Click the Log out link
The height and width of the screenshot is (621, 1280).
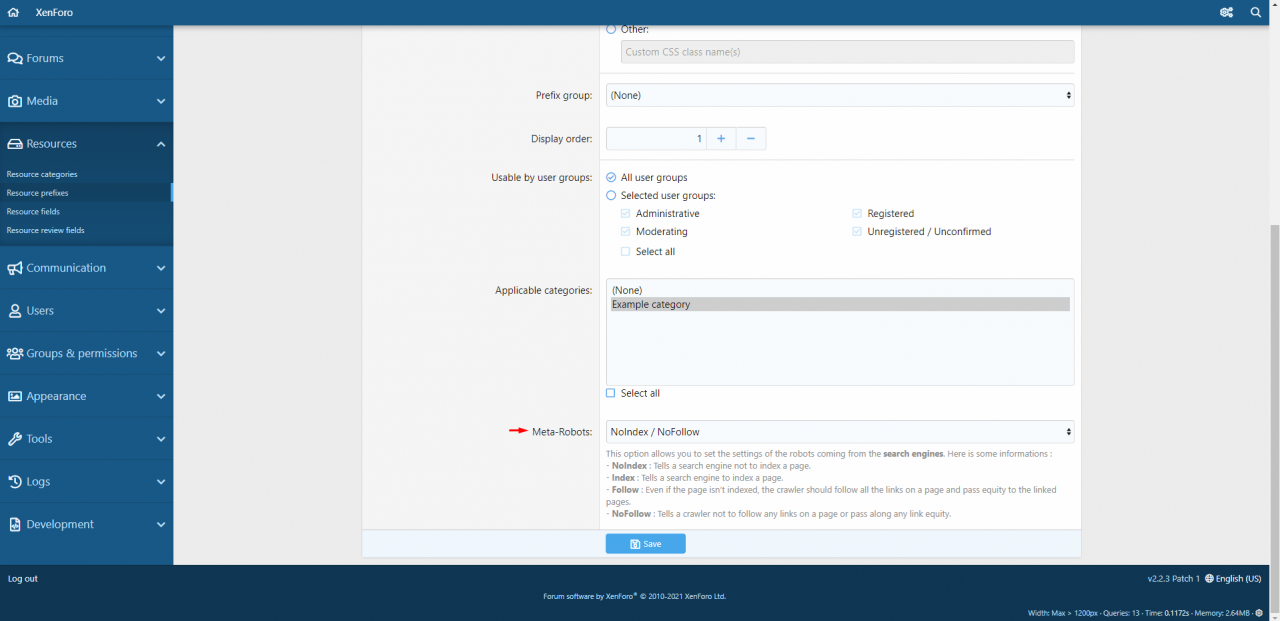[23, 579]
